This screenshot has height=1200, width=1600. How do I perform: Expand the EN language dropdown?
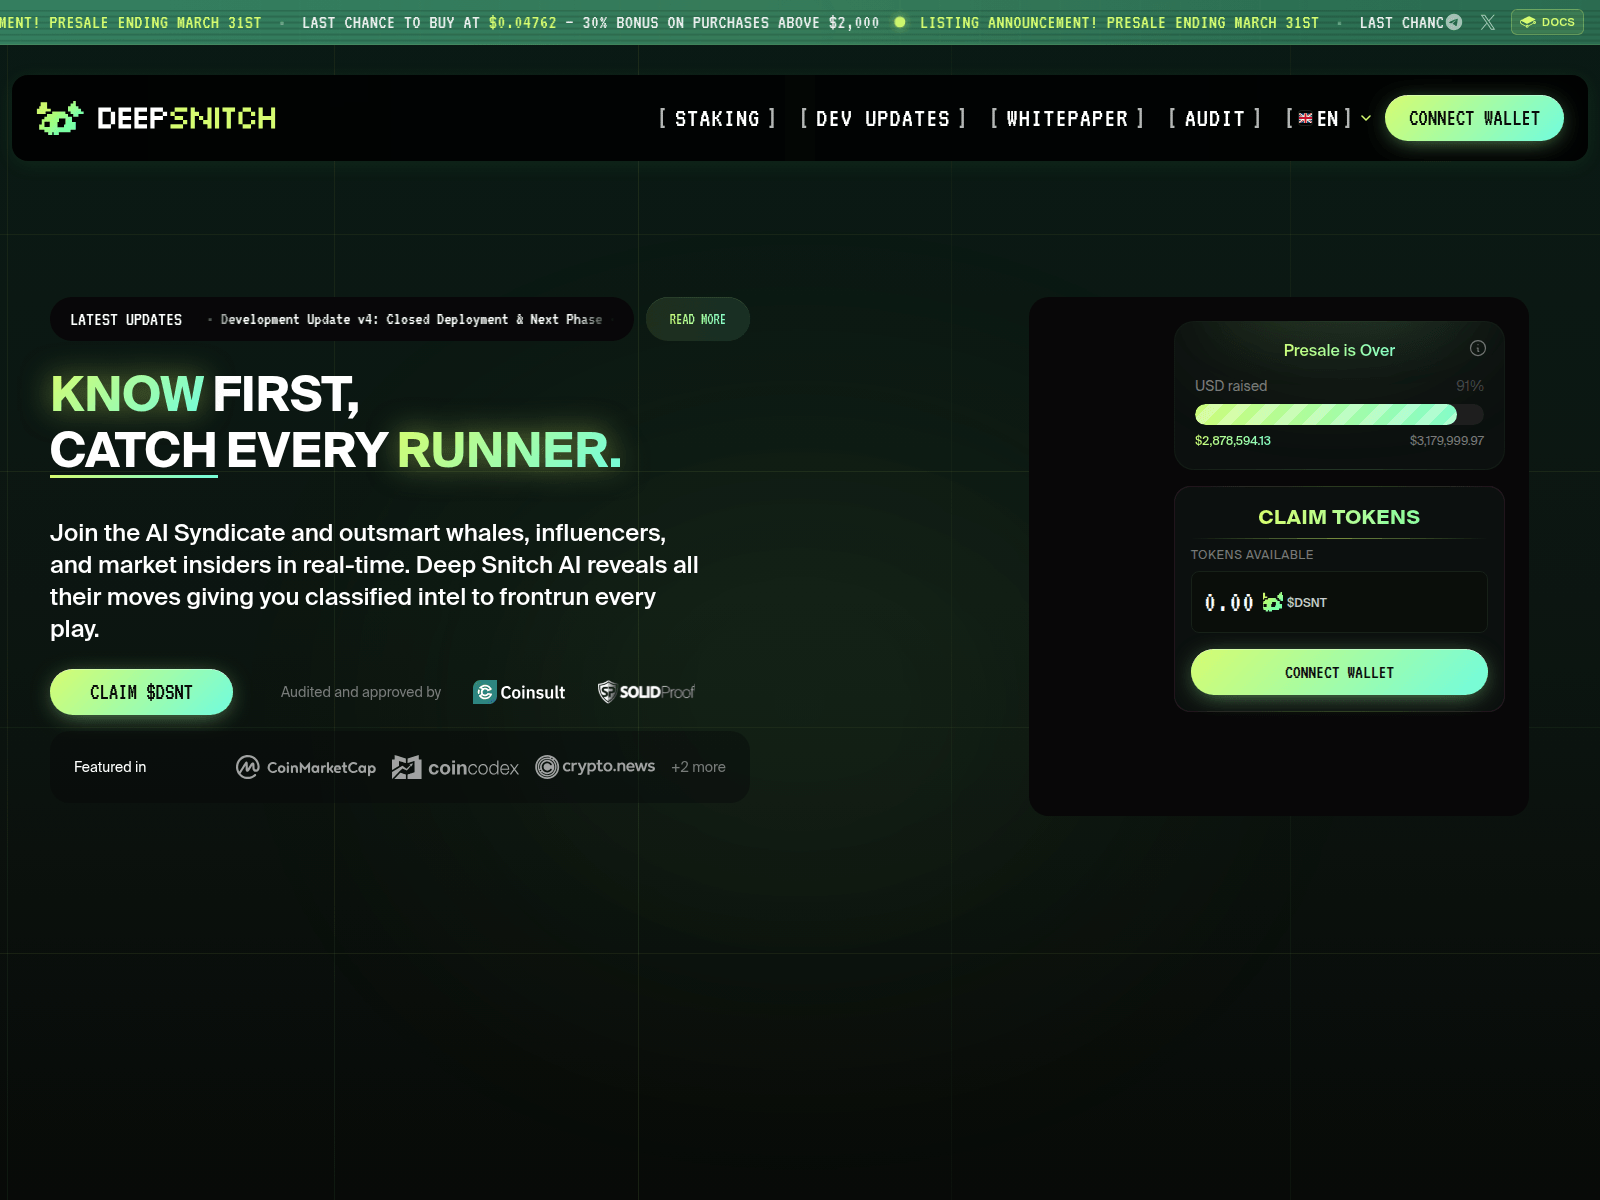pyautogui.click(x=1328, y=119)
